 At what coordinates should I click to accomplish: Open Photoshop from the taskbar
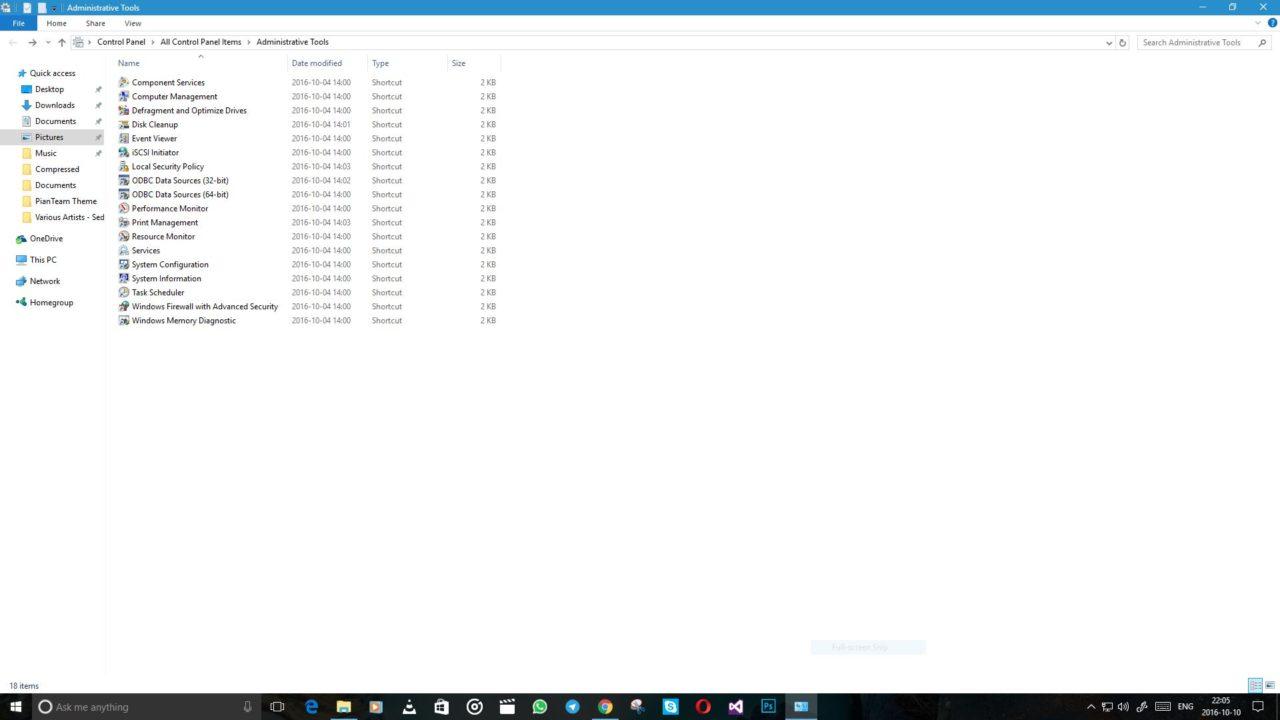[768, 706]
